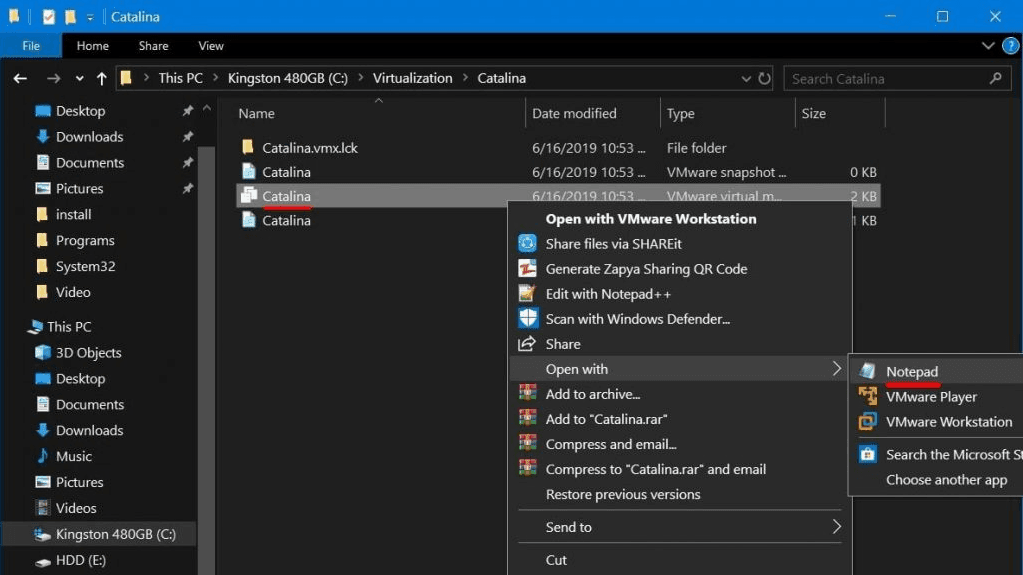The image size is (1023, 575).
Task: Click the Notepad icon in submenu
Action: [867, 372]
